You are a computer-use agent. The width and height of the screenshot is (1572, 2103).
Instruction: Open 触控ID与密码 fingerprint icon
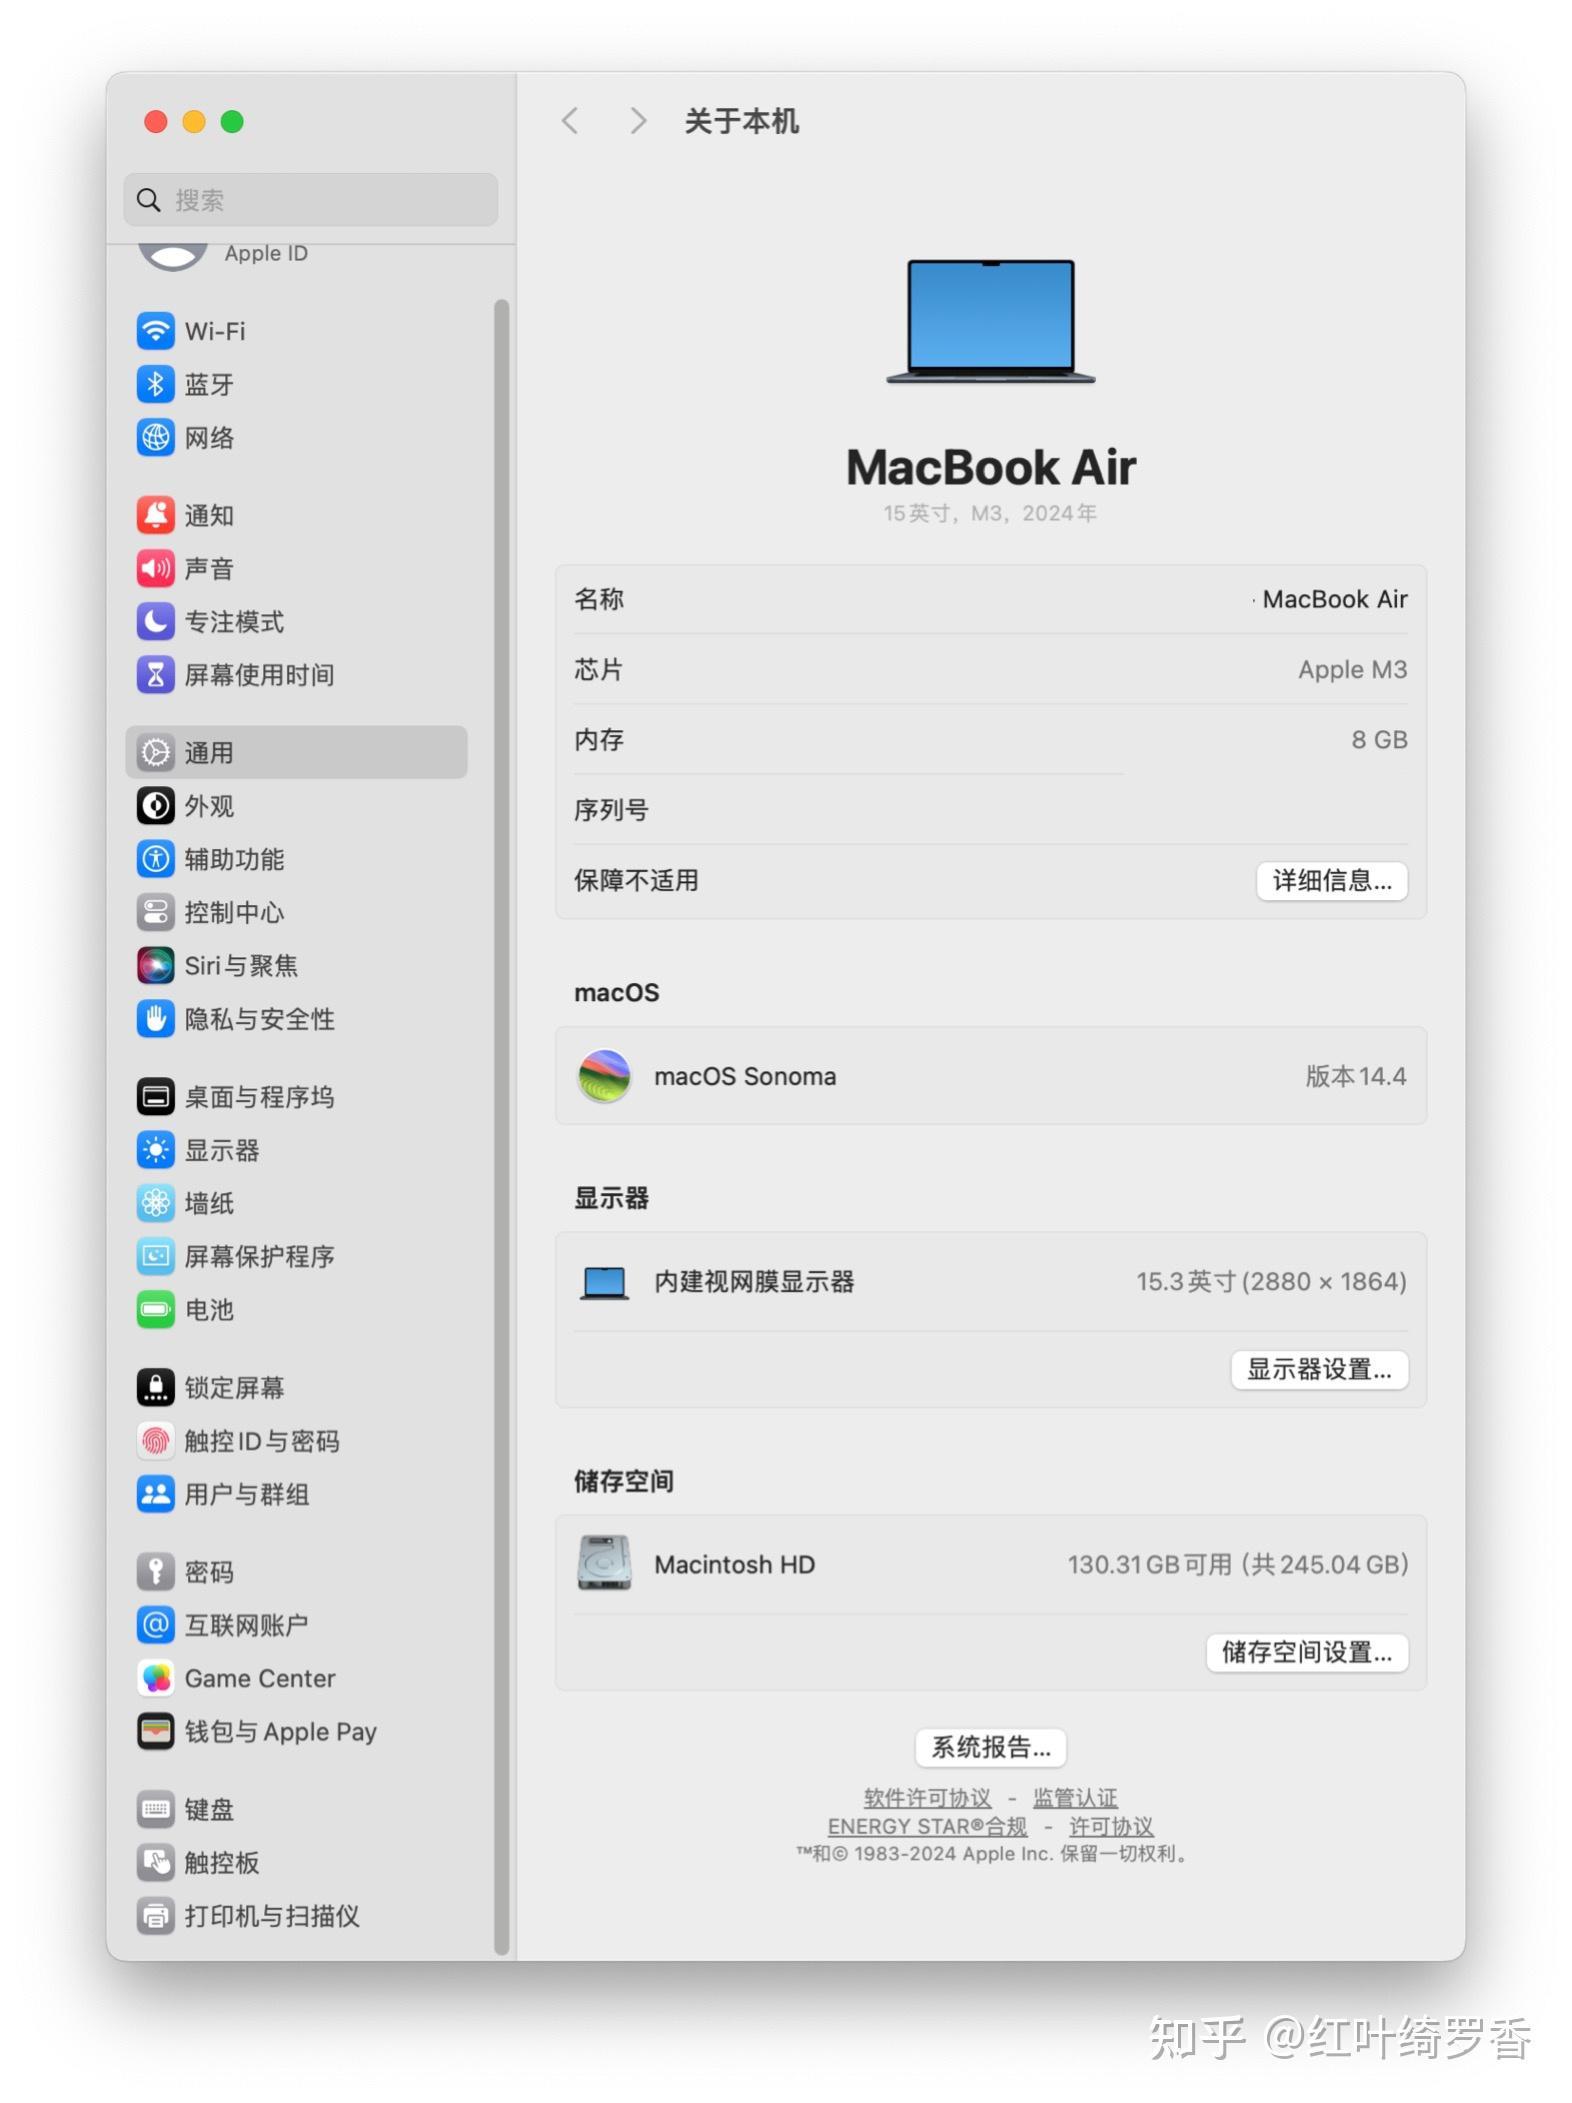coord(155,1441)
